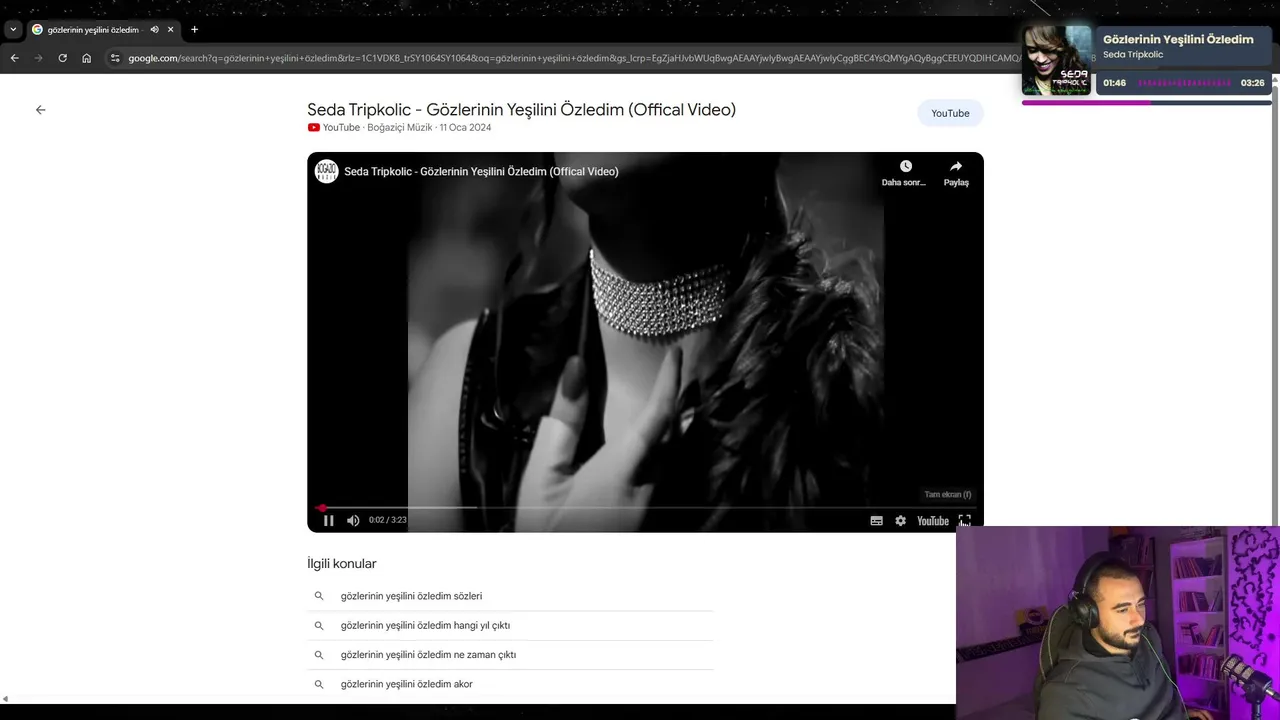Click search icon beside 'hangi yıl çıktı' suggestion
The height and width of the screenshot is (720, 1280).
tap(319, 625)
